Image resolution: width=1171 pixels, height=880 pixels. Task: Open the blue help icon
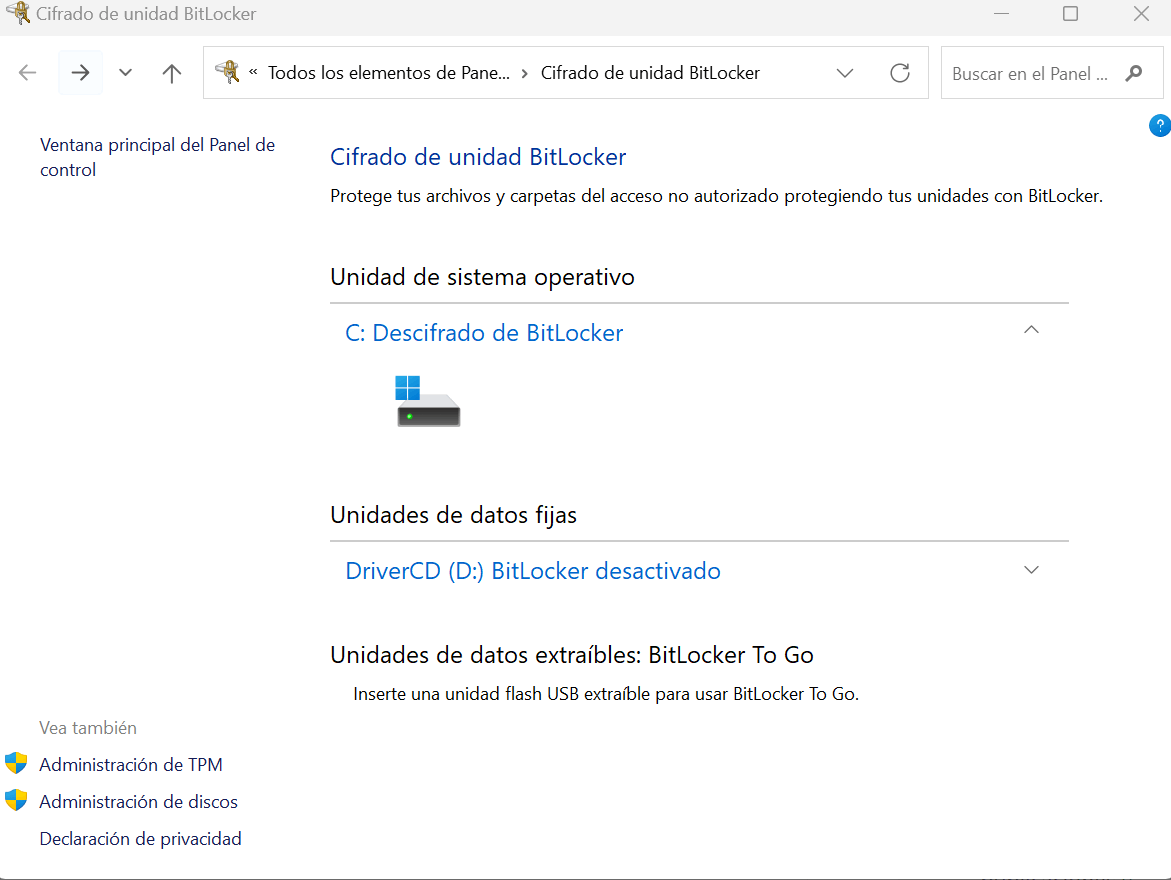[x=1160, y=126]
